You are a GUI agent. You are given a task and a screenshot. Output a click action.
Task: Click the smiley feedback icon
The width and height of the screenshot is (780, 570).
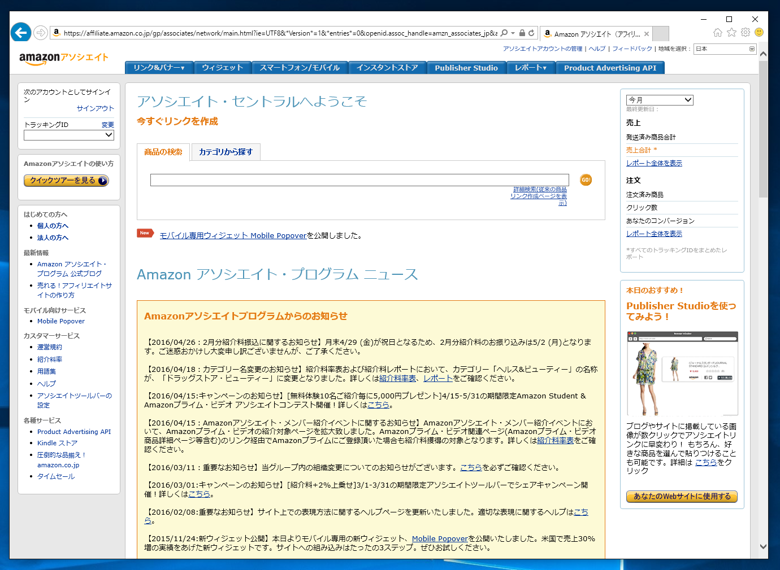point(759,32)
